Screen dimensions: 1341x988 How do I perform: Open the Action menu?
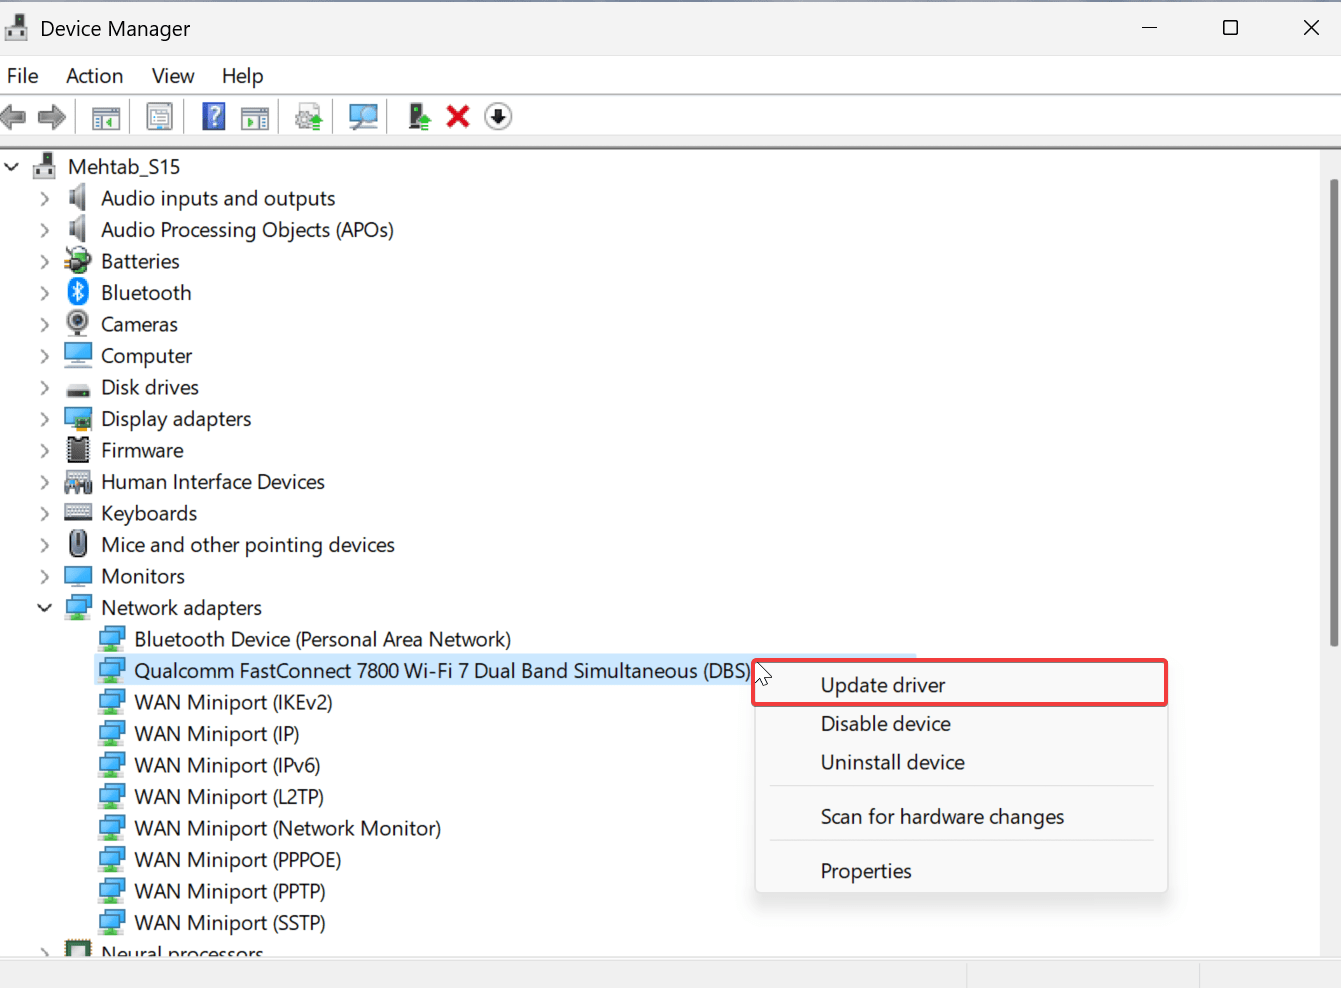(95, 76)
